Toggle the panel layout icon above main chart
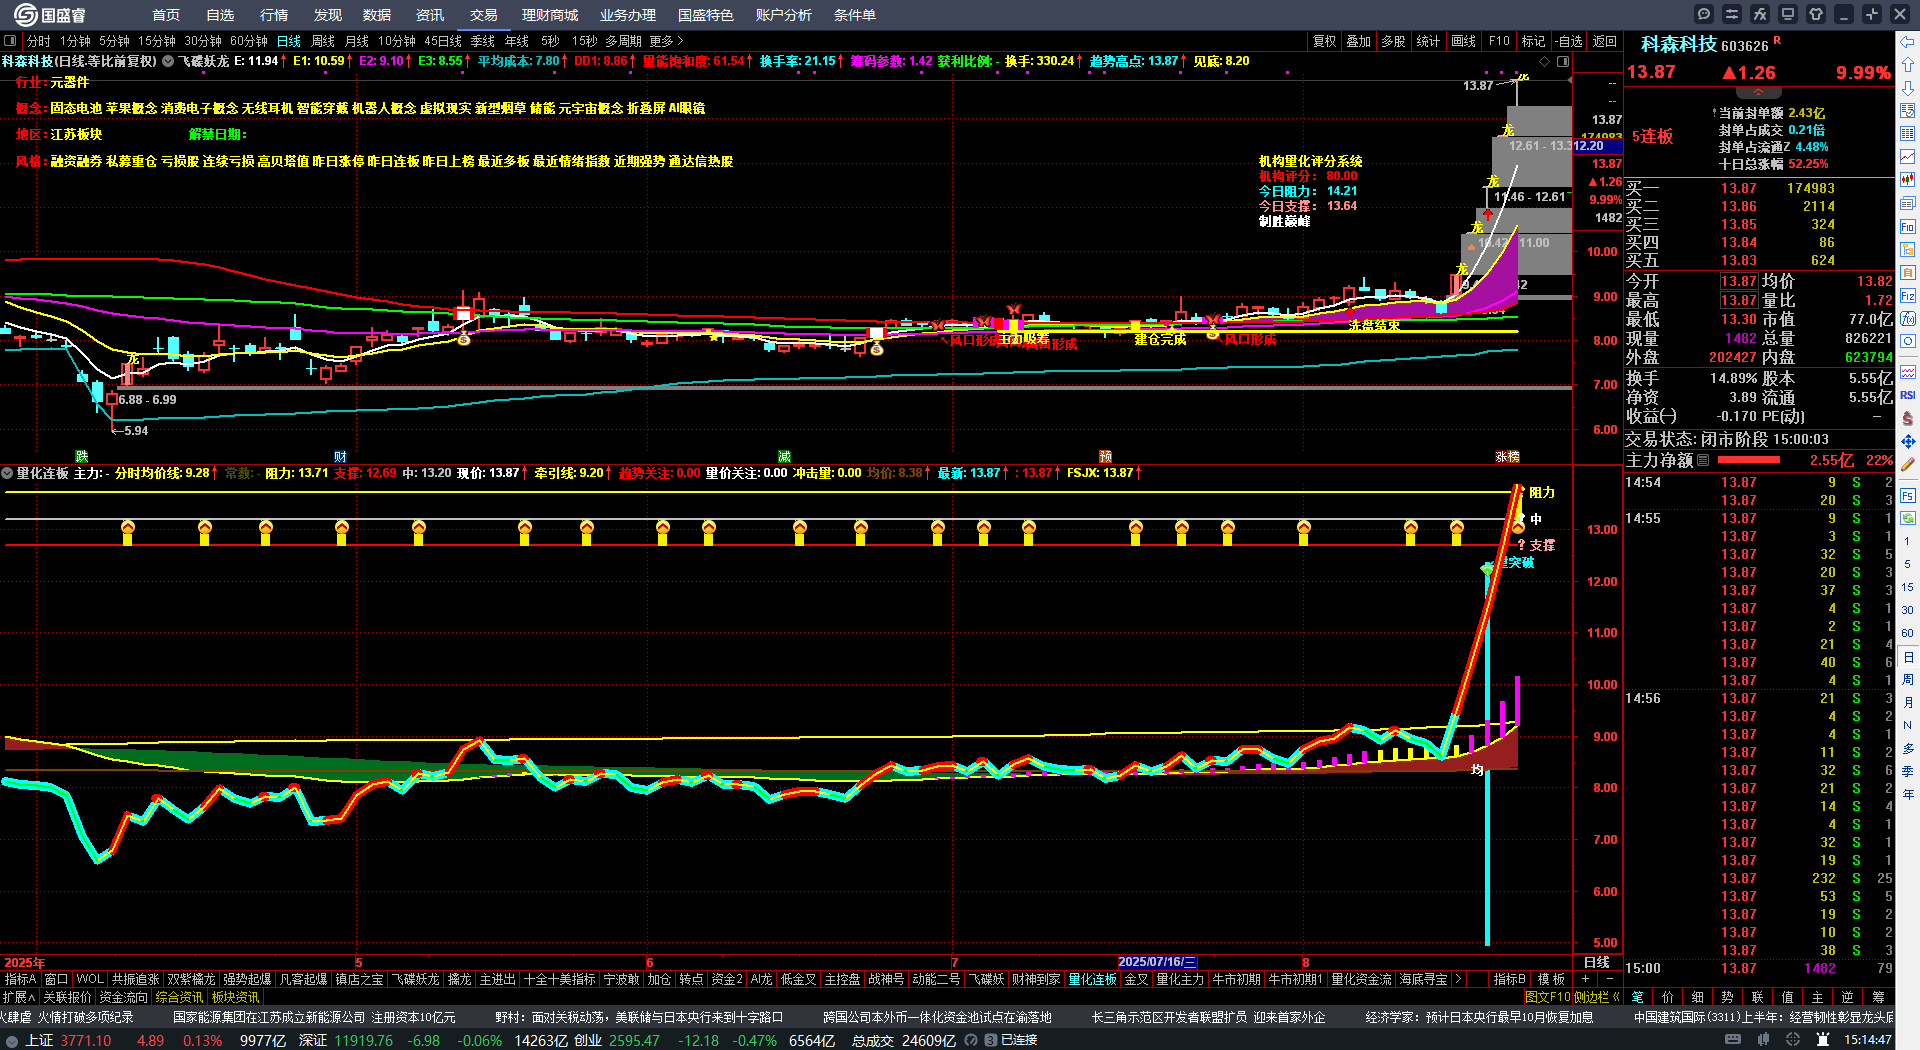Image resolution: width=1920 pixels, height=1050 pixels. point(1563,61)
